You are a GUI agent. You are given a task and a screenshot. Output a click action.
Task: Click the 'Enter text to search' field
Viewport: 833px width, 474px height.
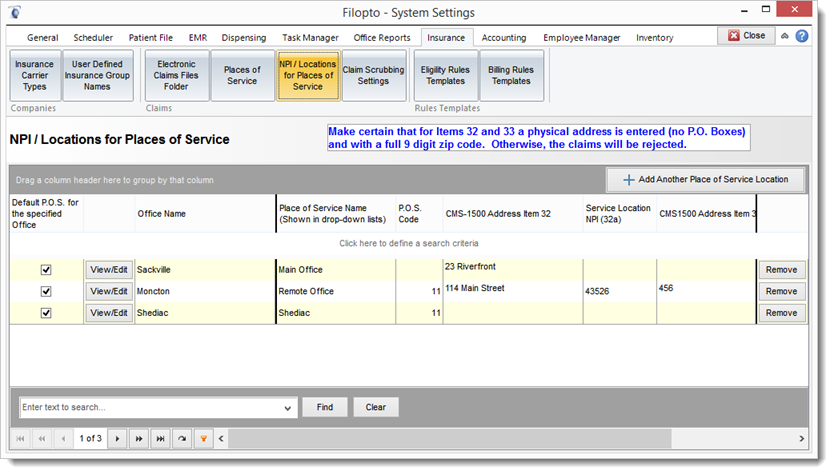150,408
